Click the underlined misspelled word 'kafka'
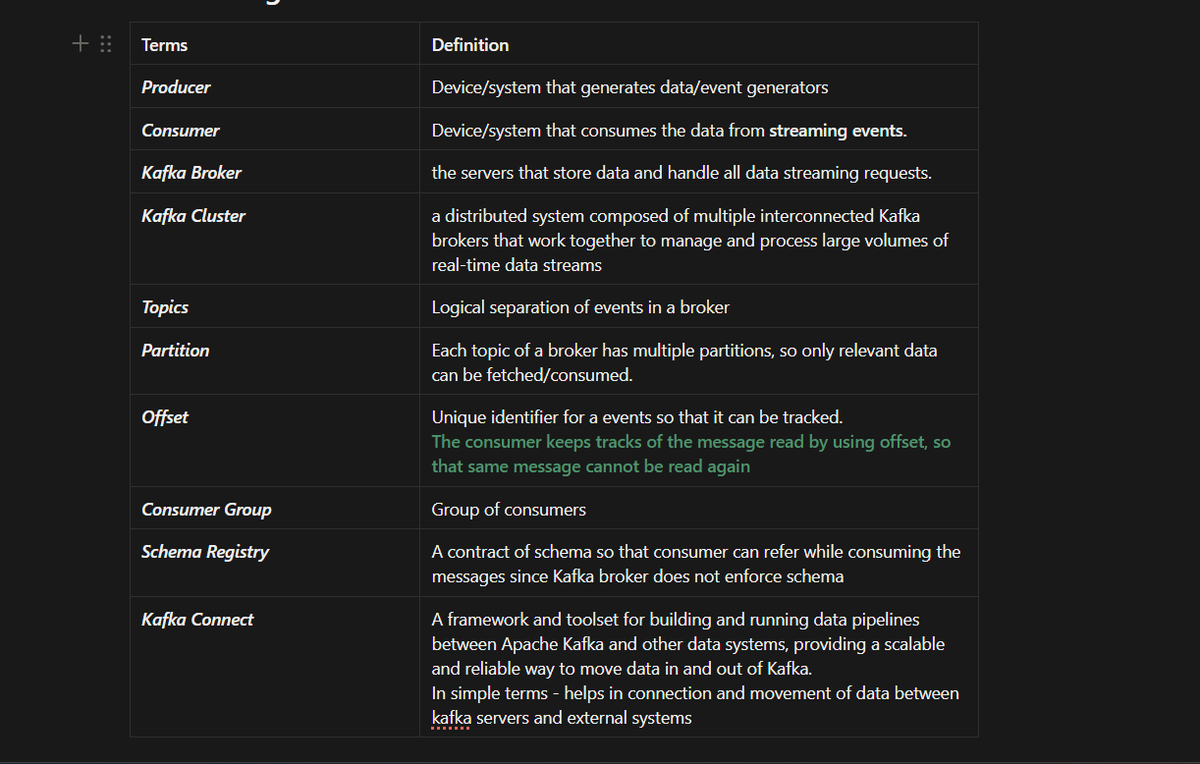1200x764 pixels. tap(452, 718)
